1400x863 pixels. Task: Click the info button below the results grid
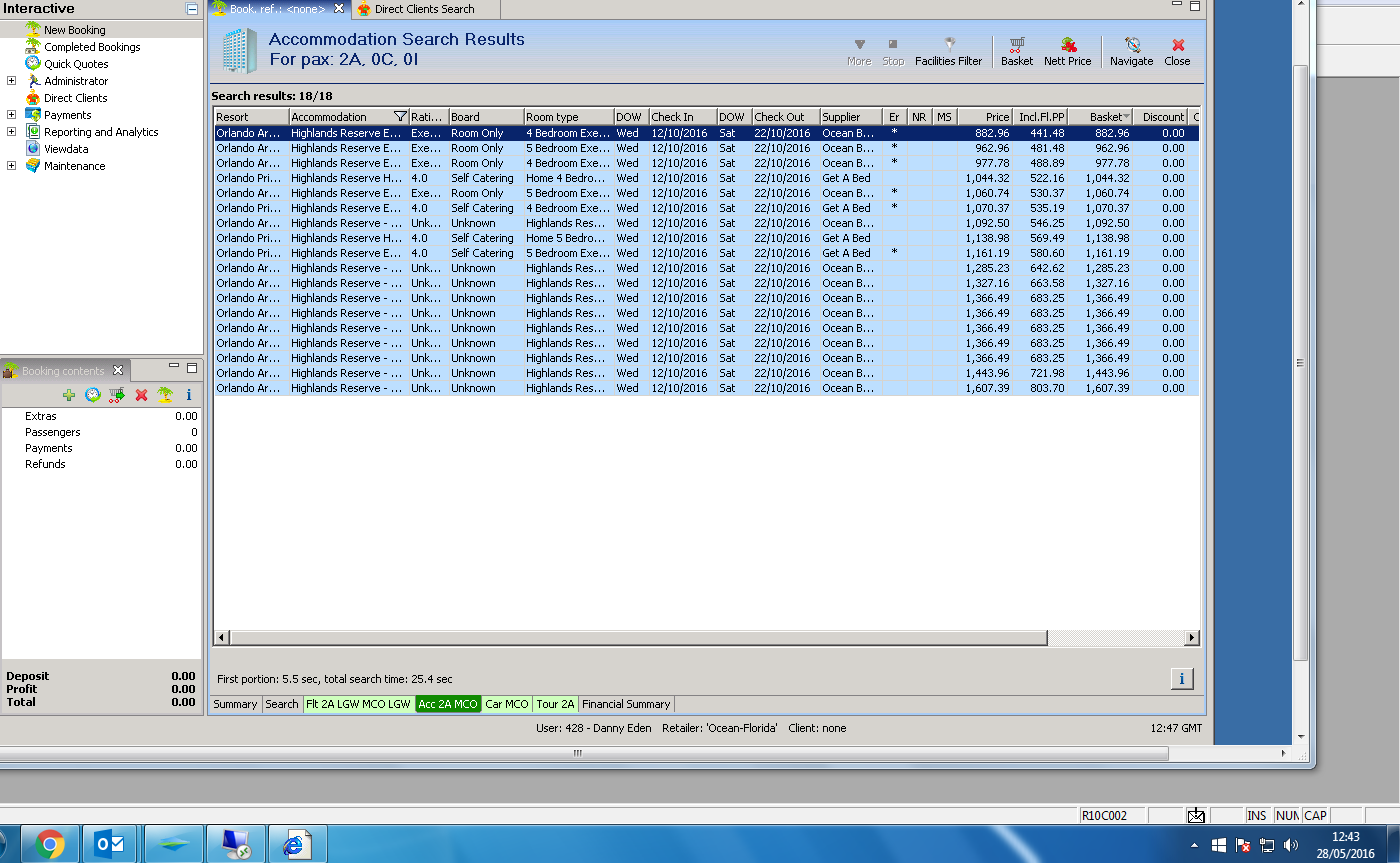coord(1181,679)
